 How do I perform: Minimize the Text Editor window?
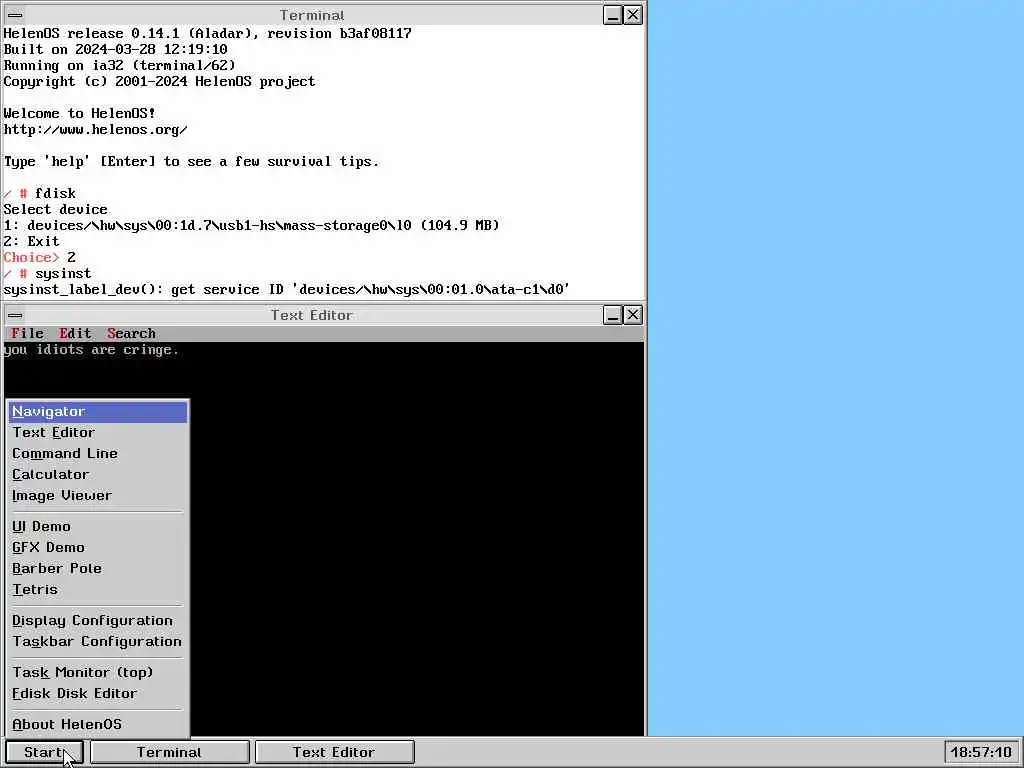click(613, 315)
